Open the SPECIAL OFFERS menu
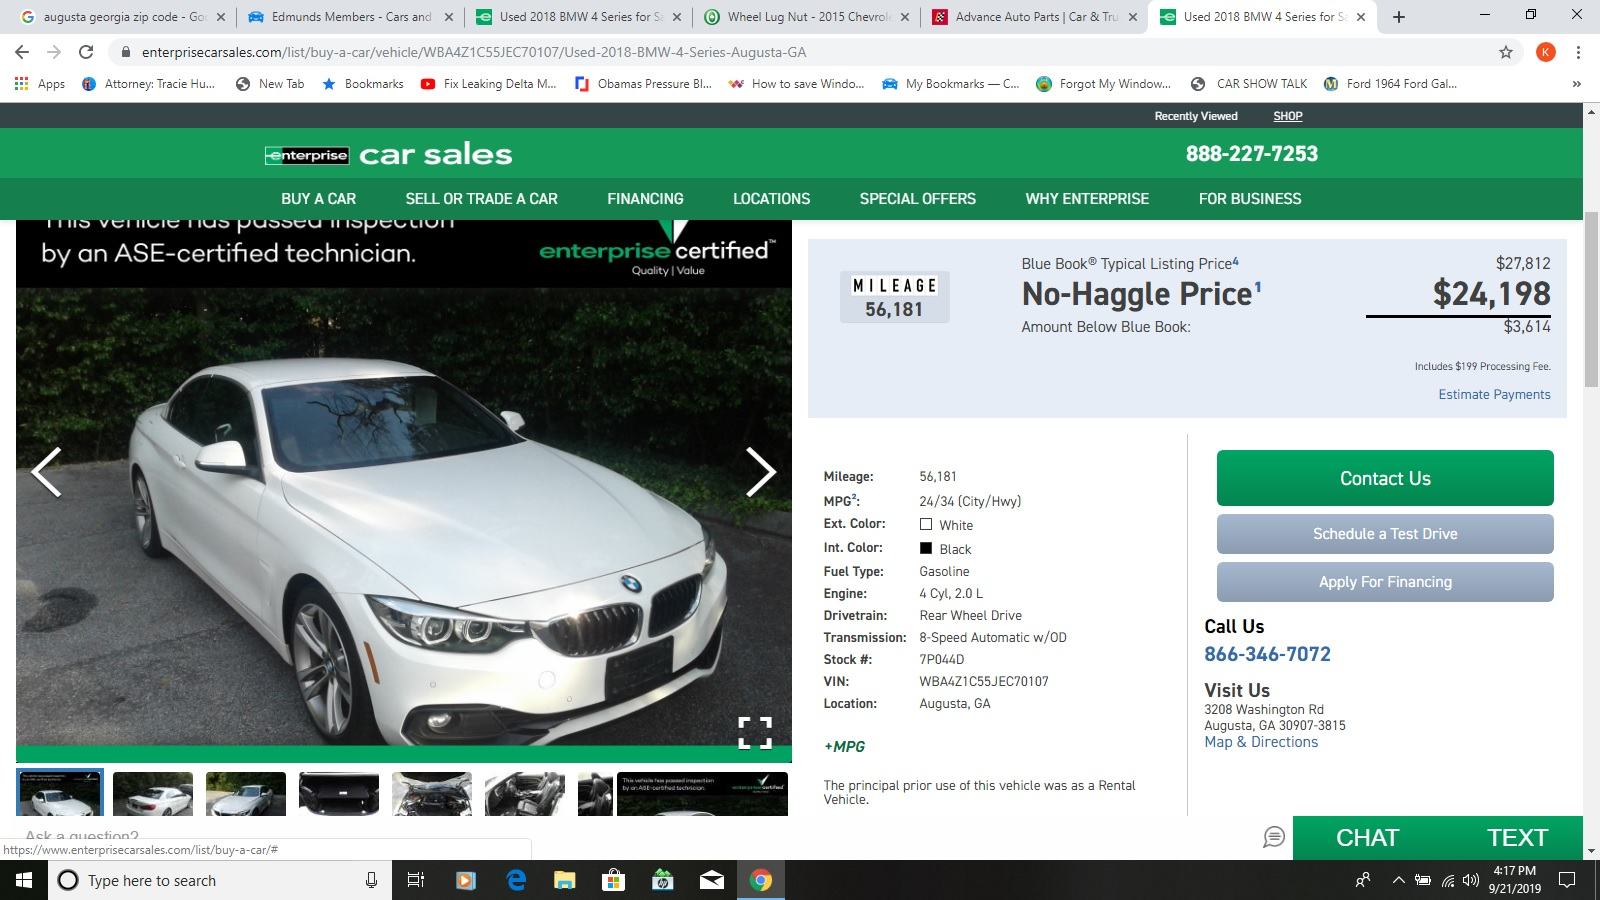 click(918, 199)
